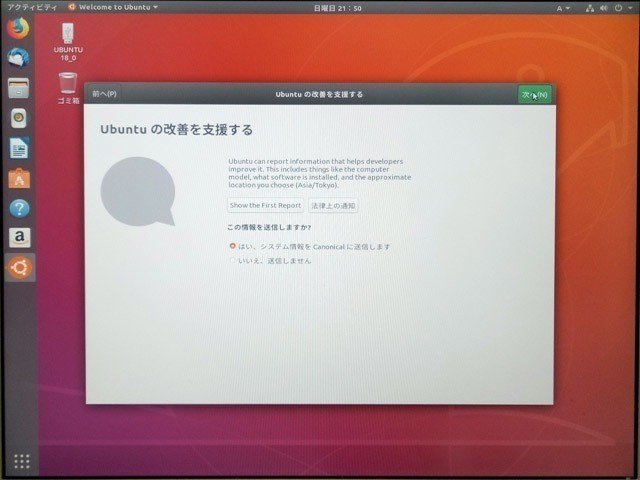Image resolution: width=640 pixels, height=480 pixels.
Task: Open Rhythmbox music player in dock
Action: point(18,118)
